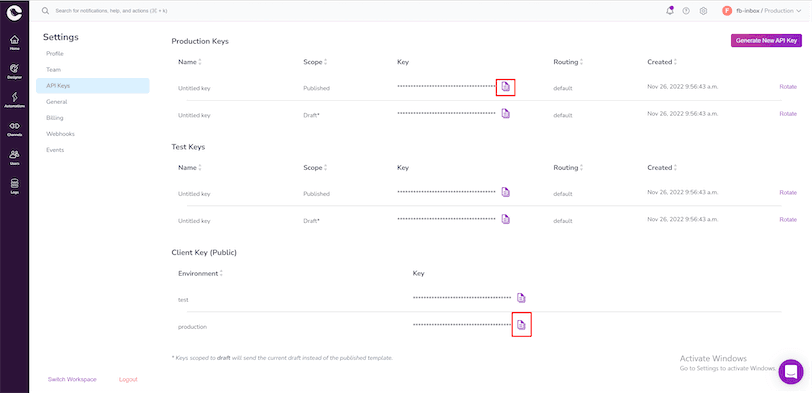Copy the Production Draft key
The height and width of the screenshot is (393, 812).
tap(506, 113)
